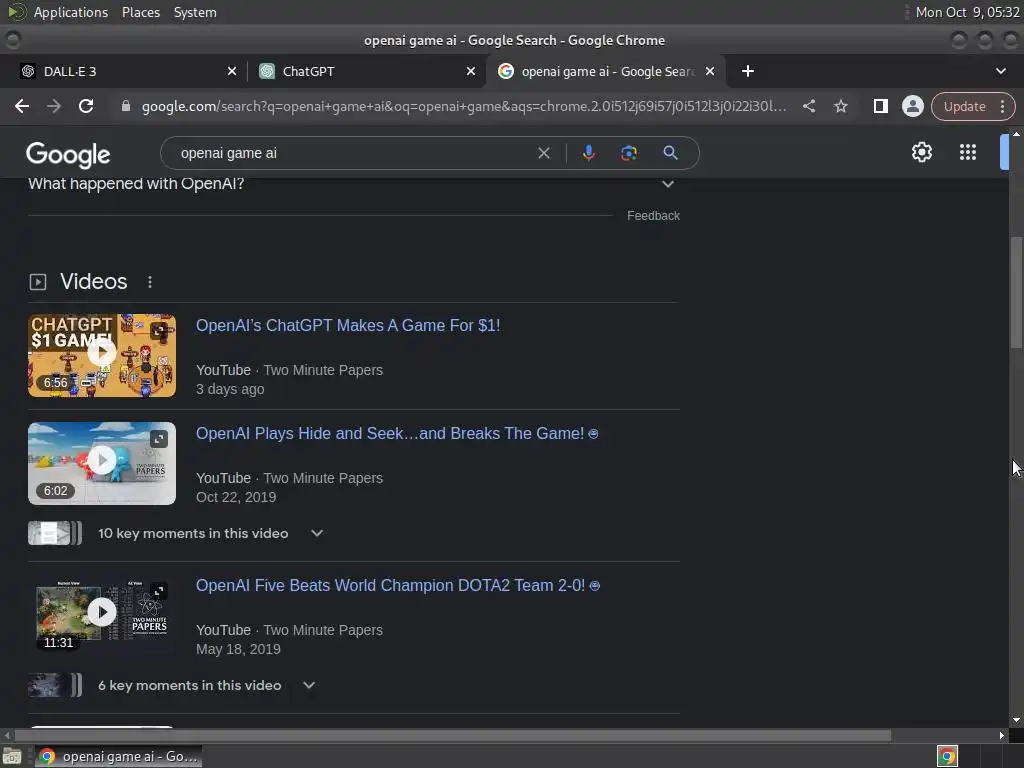
Task: Close the ChatGPT tab
Action: point(471,71)
